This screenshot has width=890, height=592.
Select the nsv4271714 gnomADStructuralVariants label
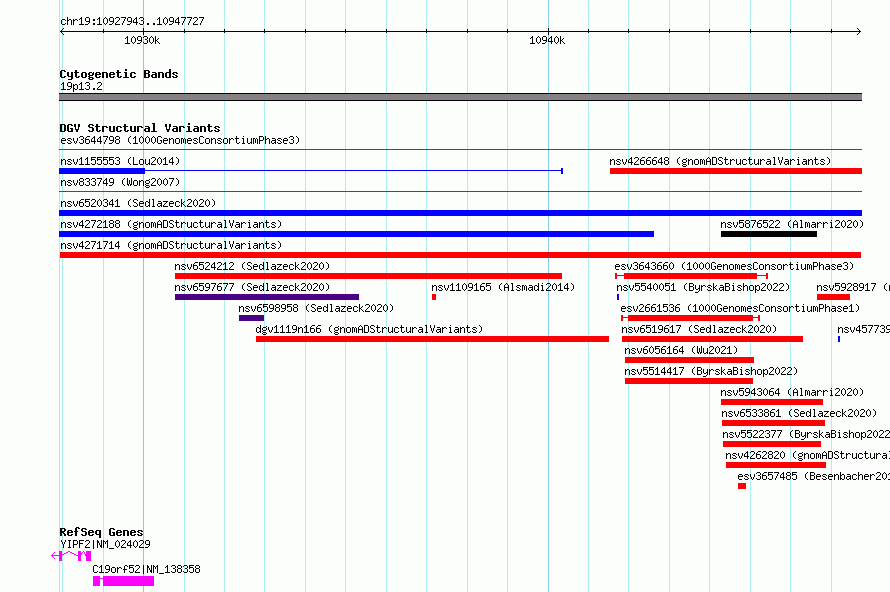pos(171,245)
